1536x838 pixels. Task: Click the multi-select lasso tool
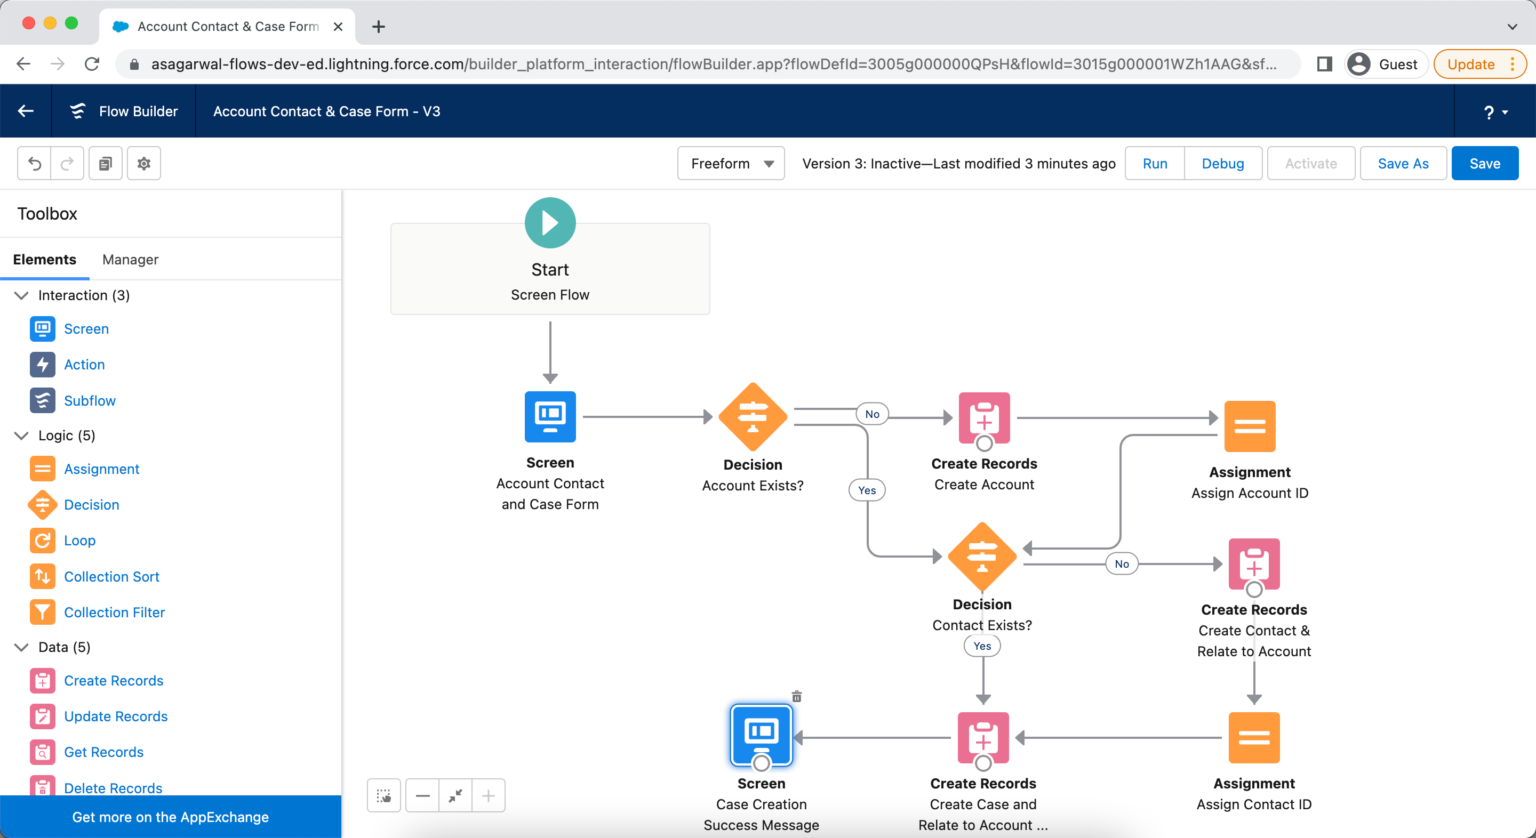(384, 795)
